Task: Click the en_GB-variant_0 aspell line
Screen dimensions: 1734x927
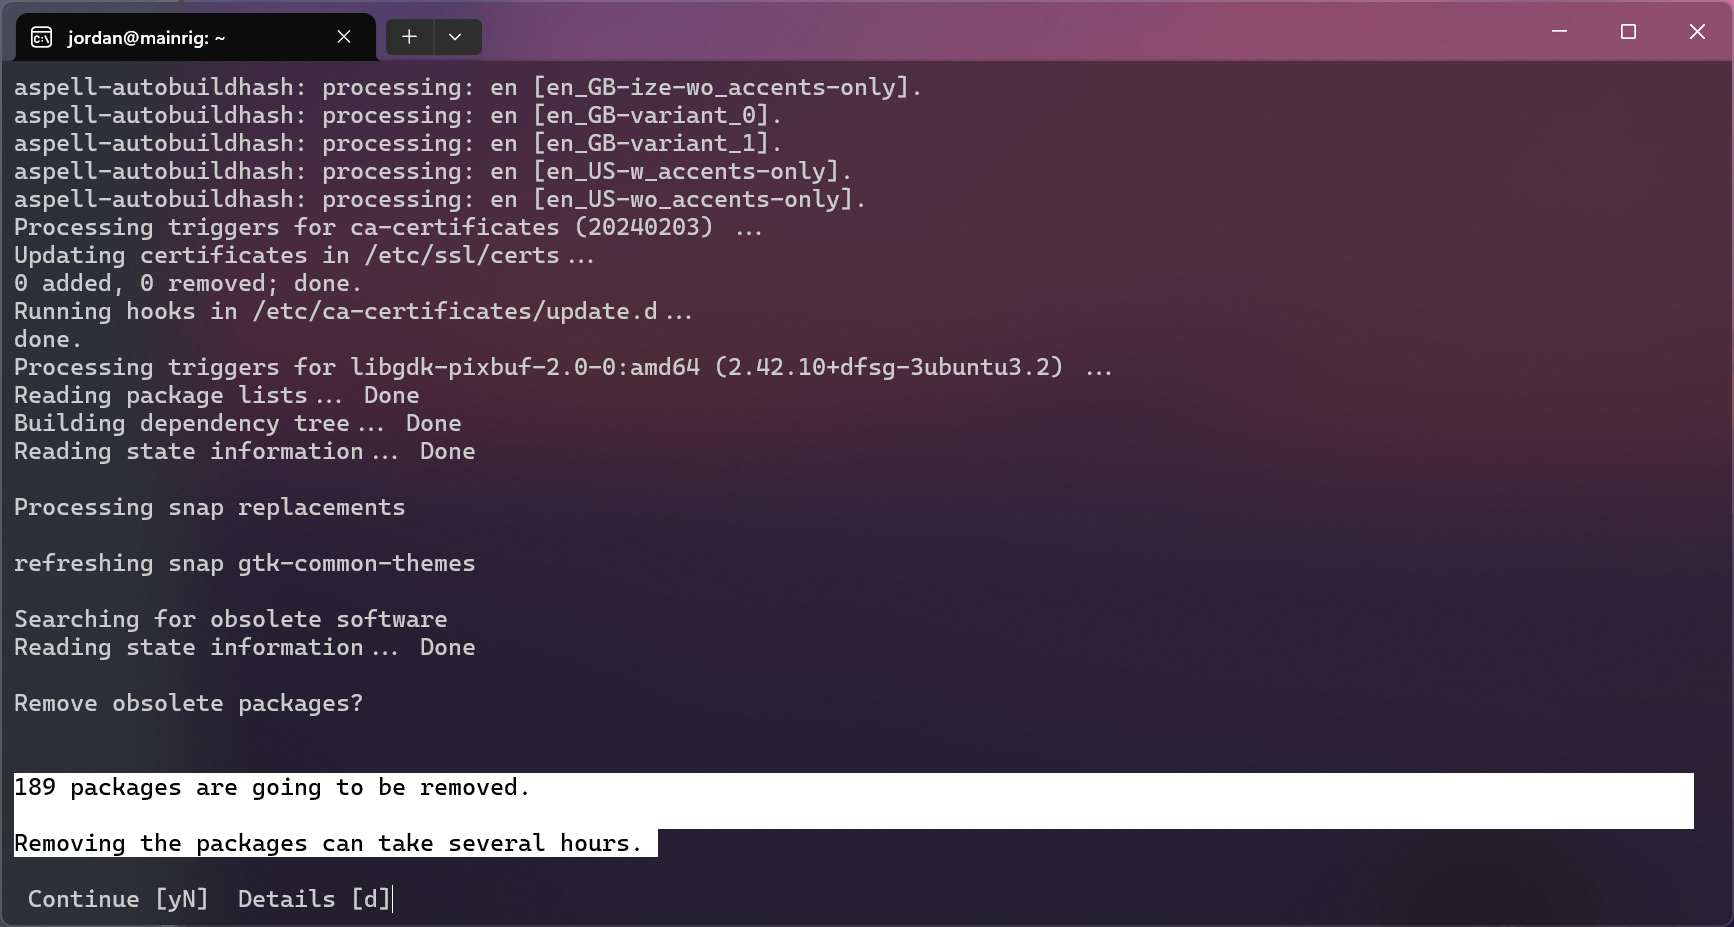Action: click(x=398, y=115)
